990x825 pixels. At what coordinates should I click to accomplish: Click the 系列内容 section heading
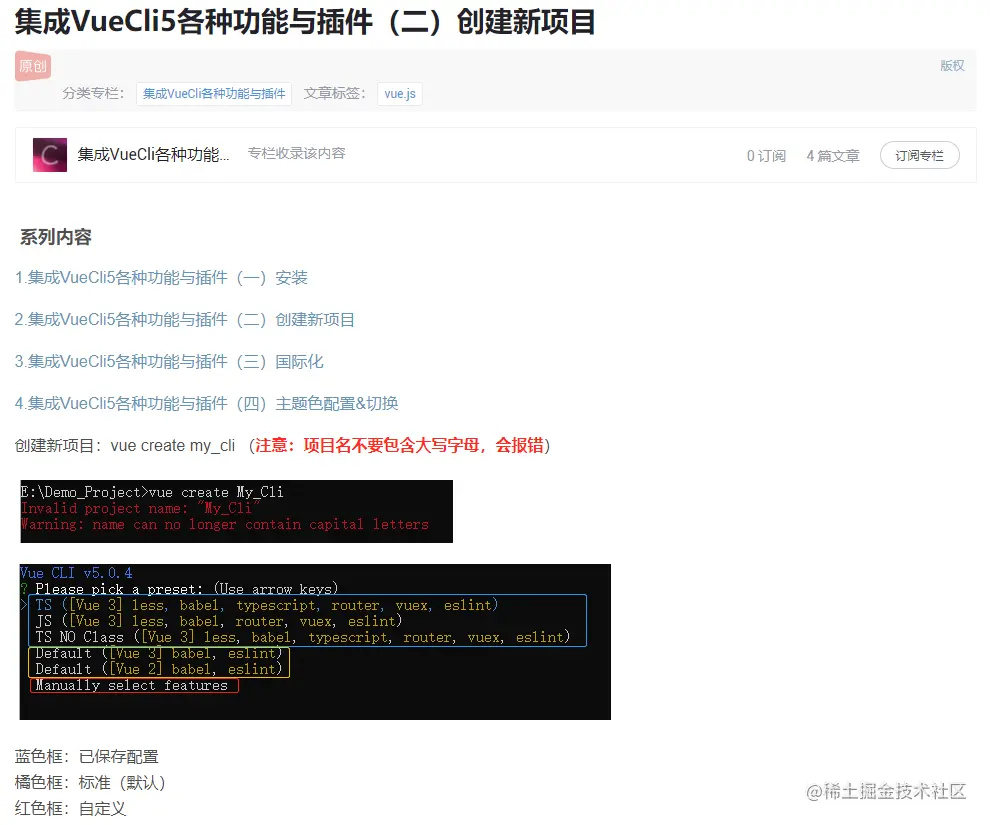[56, 237]
